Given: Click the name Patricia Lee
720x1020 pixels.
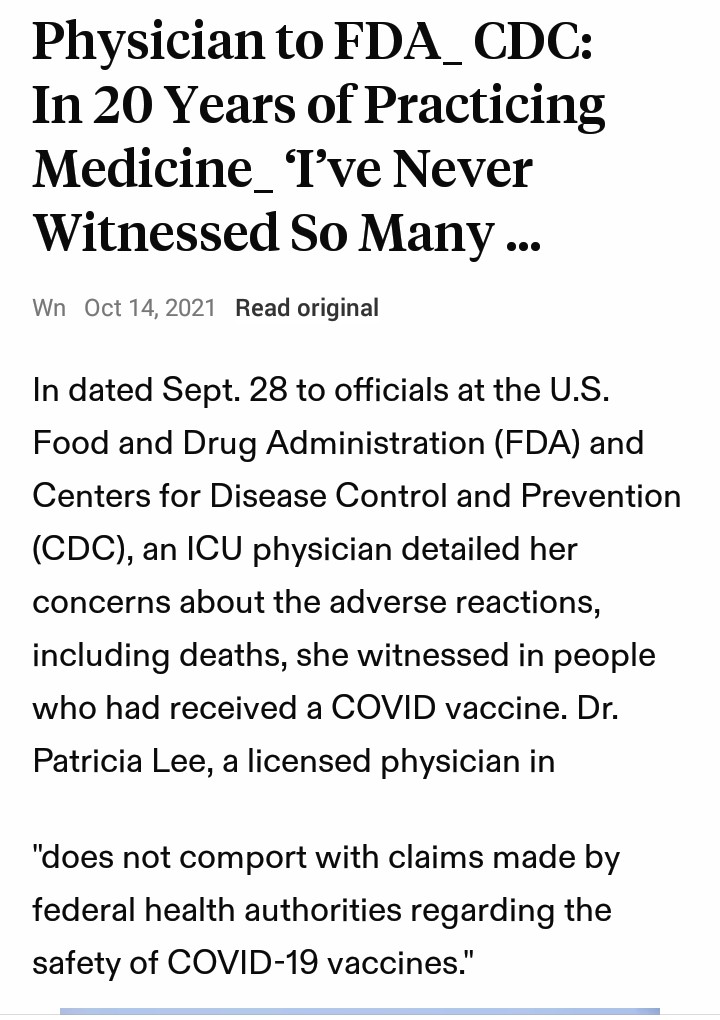Looking at the screenshot, I should [x=126, y=761].
